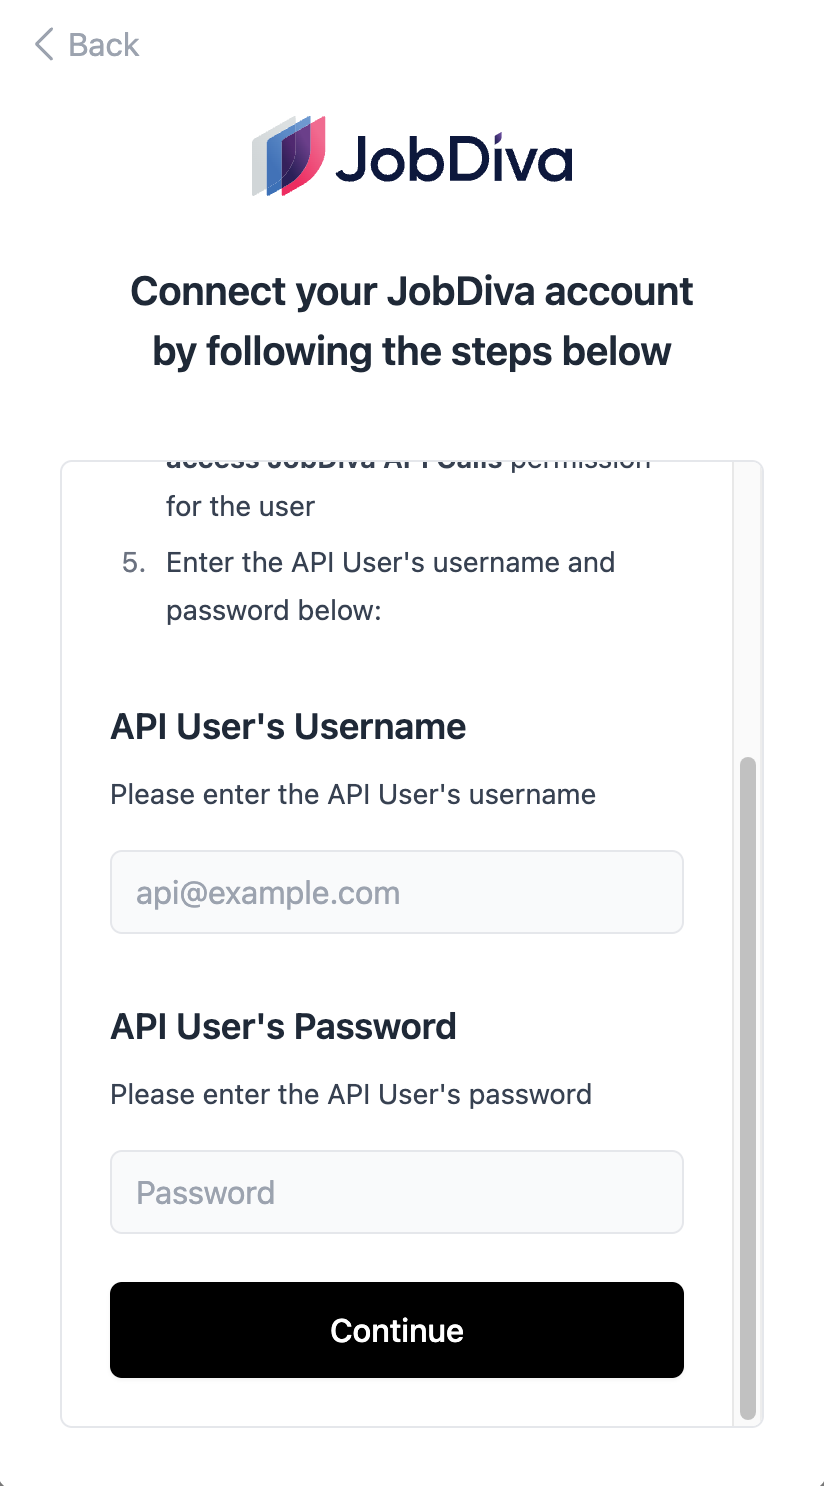The height and width of the screenshot is (1486, 824).
Task: Click the Back chevron arrow icon
Action: [x=43, y=45]
